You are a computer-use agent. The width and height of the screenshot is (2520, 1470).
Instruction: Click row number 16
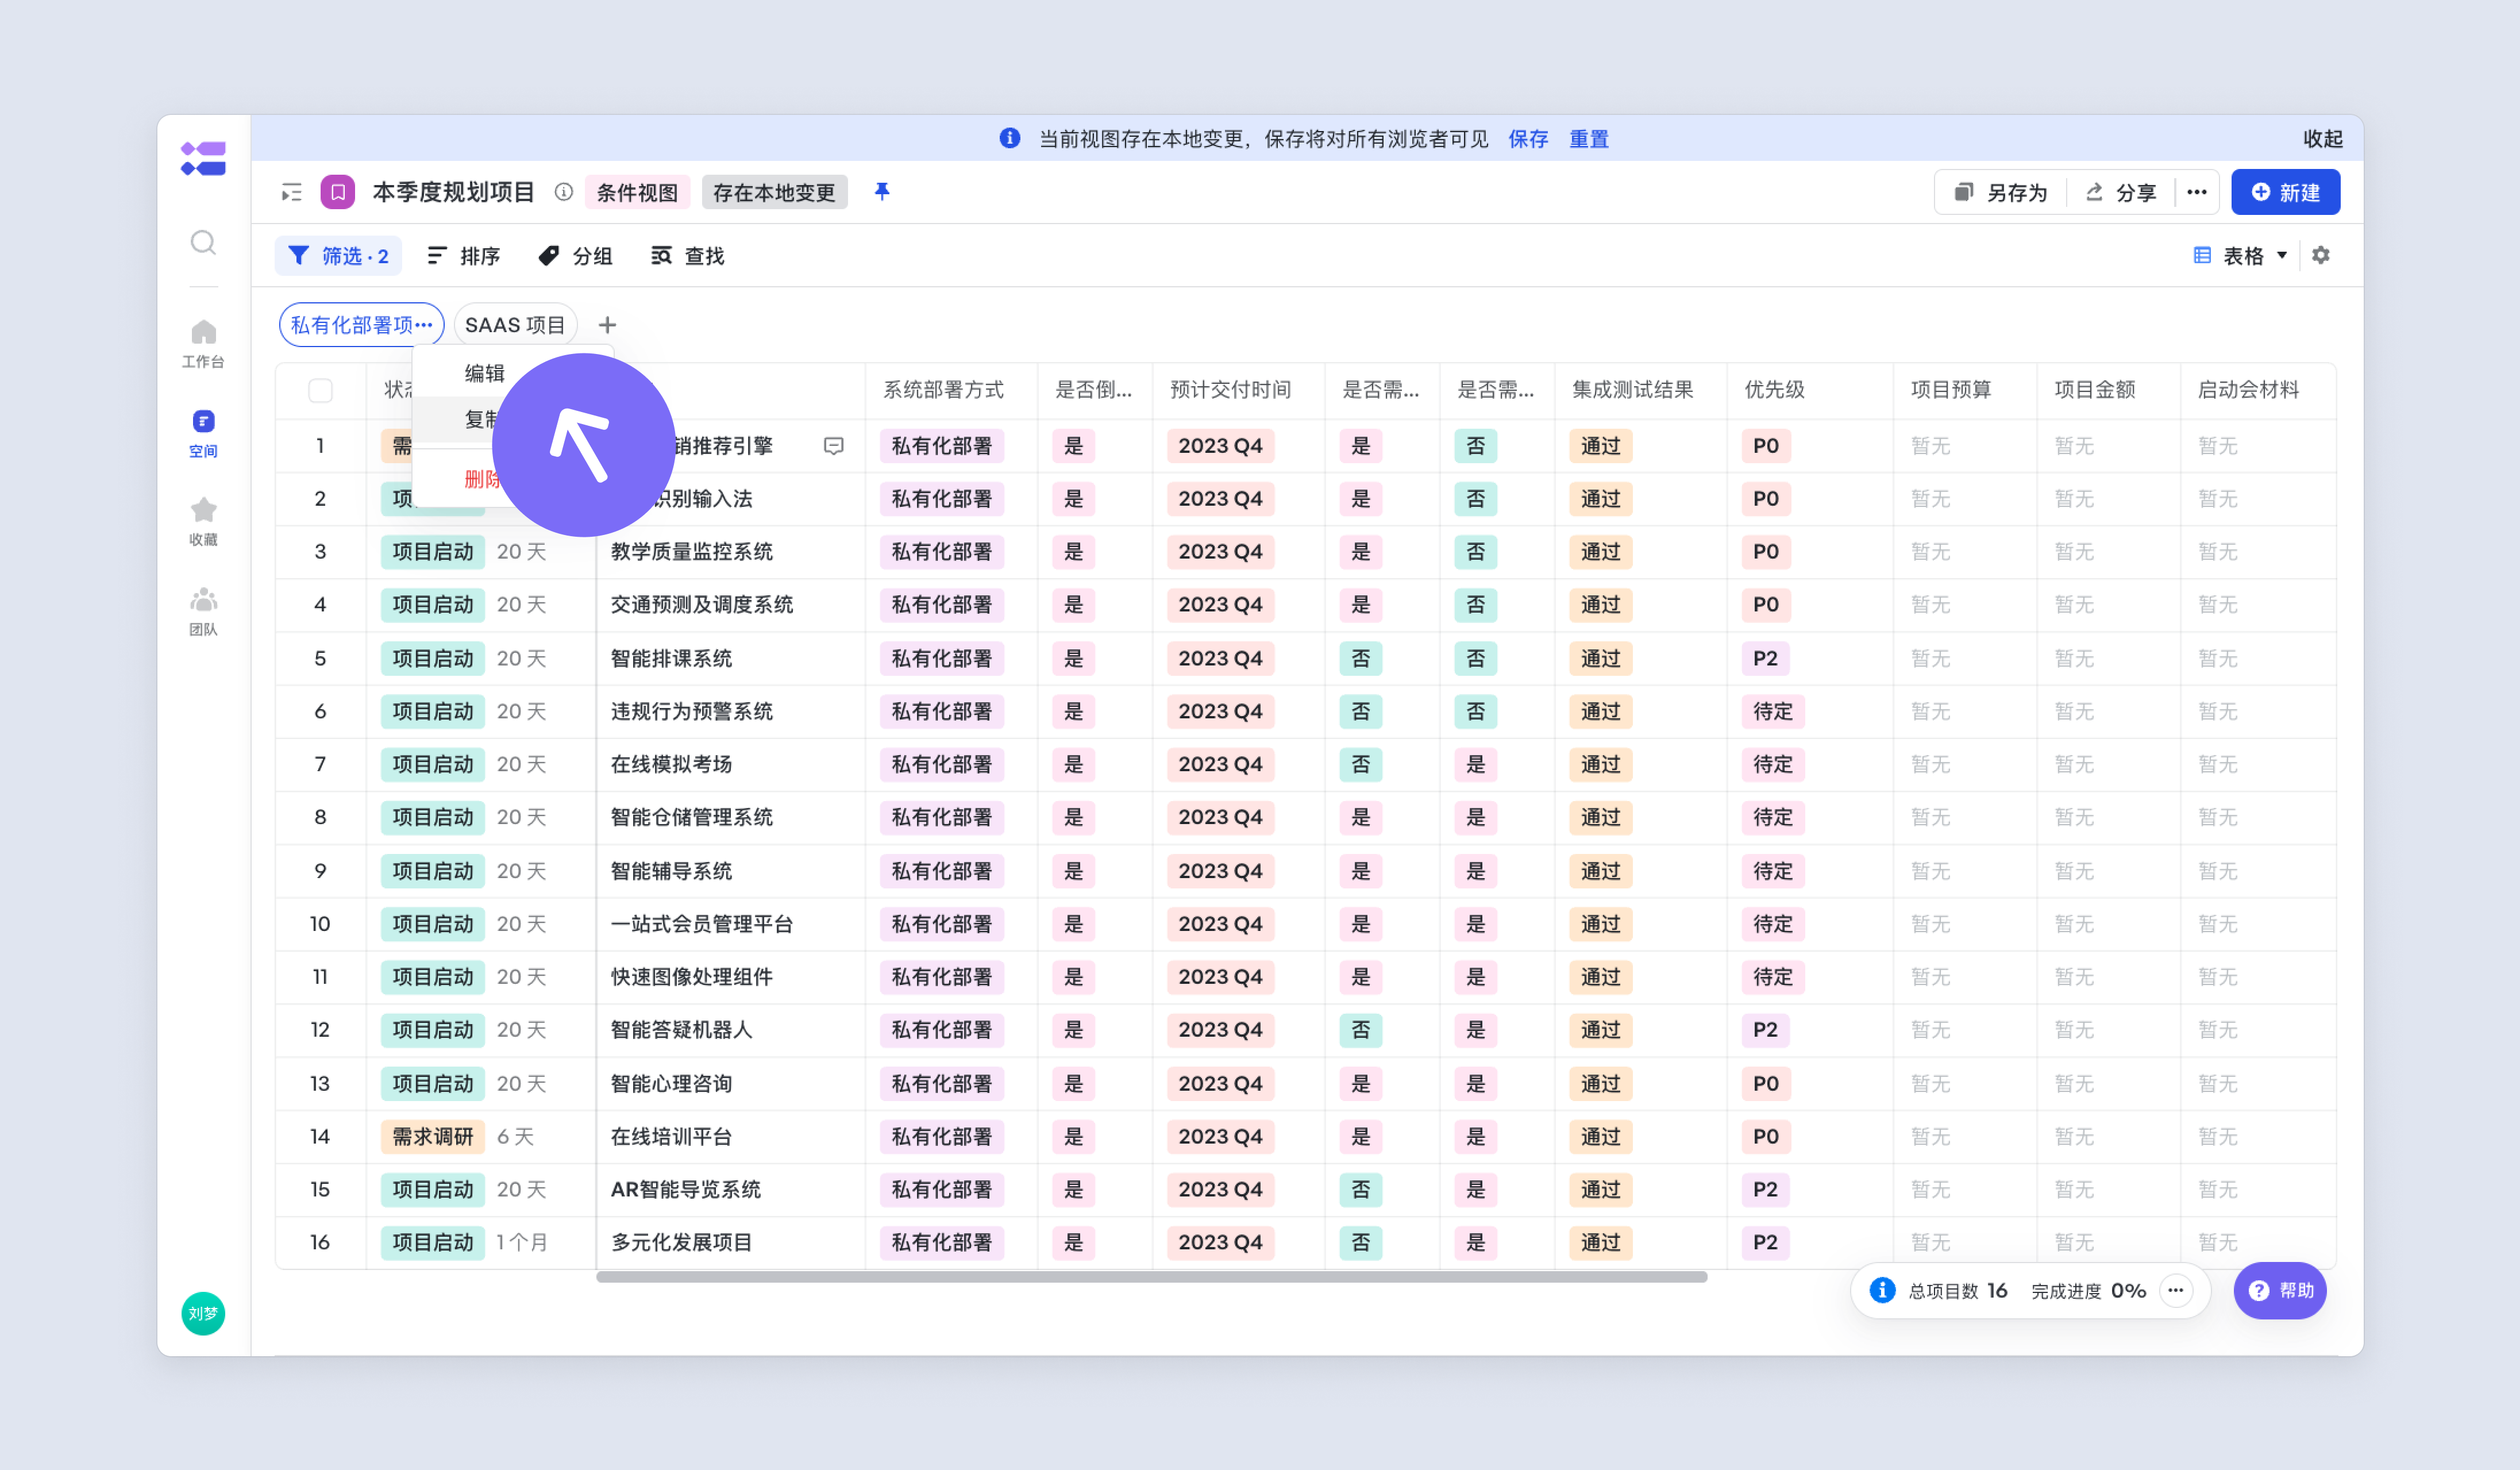pyautogui.click(x=320, y=1243)
